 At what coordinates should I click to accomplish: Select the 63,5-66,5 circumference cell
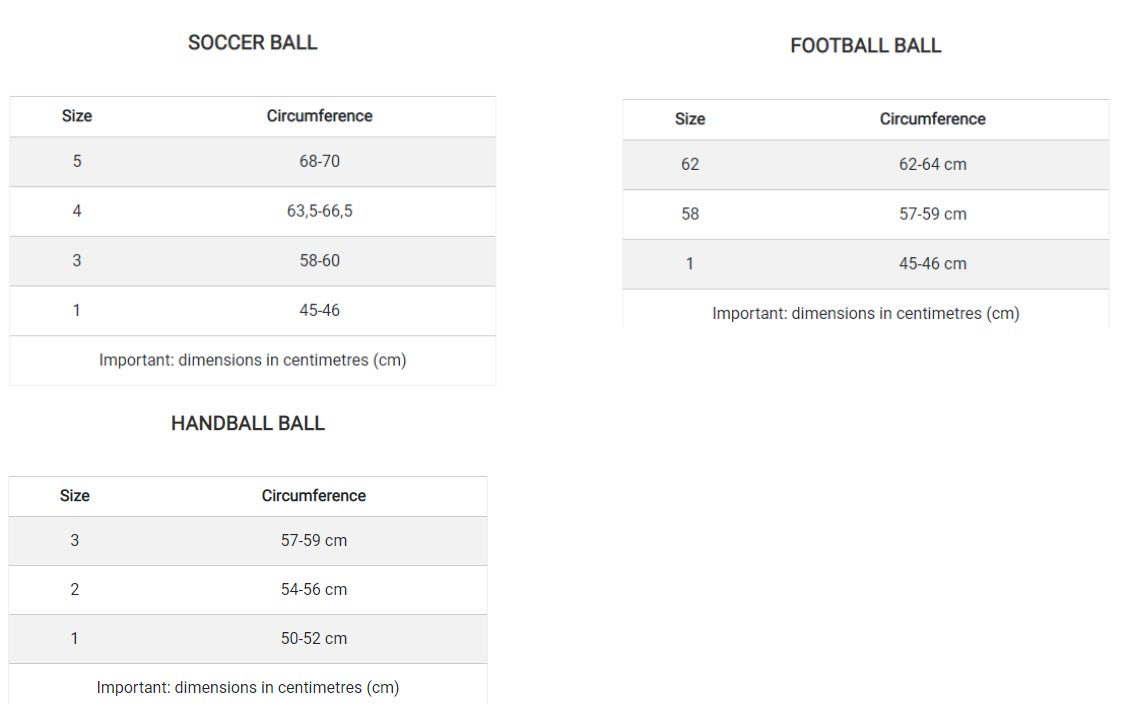coord(319,211)
